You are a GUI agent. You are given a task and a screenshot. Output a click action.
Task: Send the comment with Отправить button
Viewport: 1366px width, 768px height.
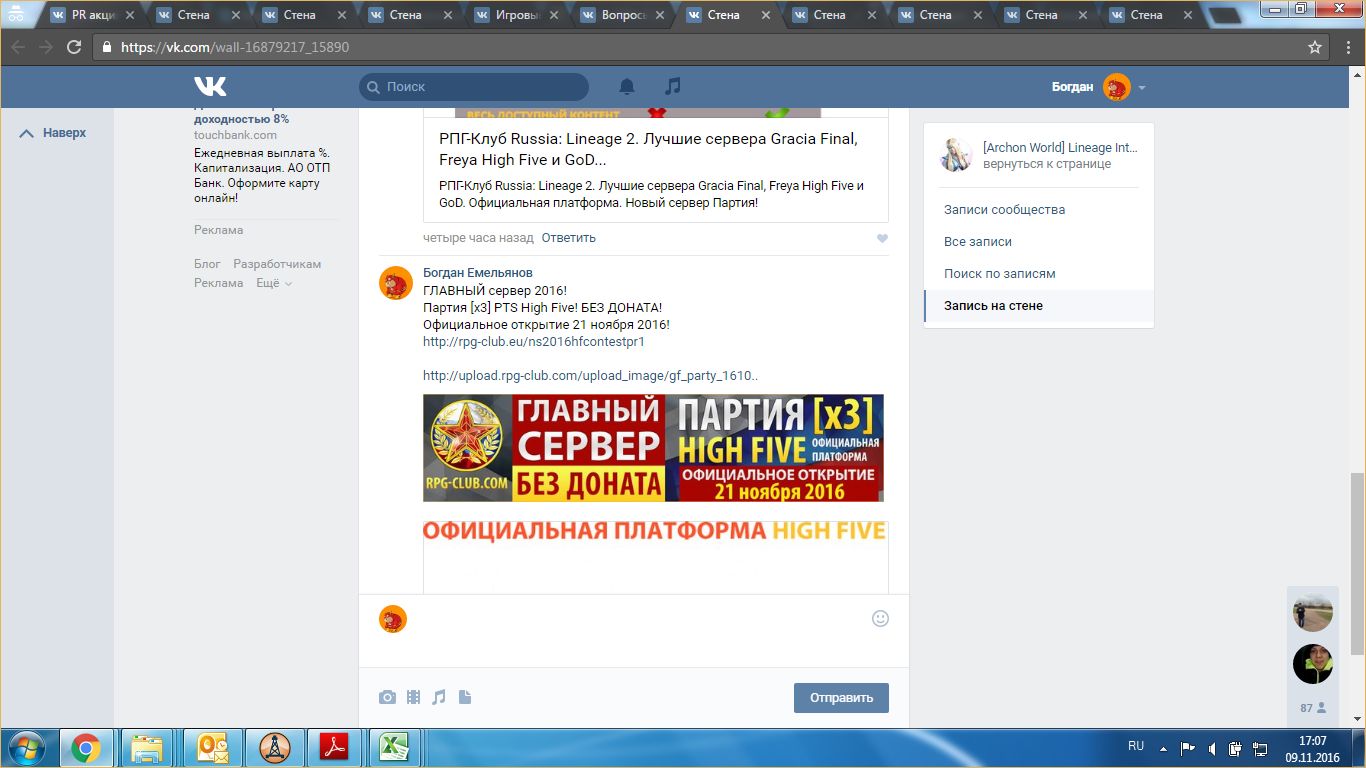point(841,698)
